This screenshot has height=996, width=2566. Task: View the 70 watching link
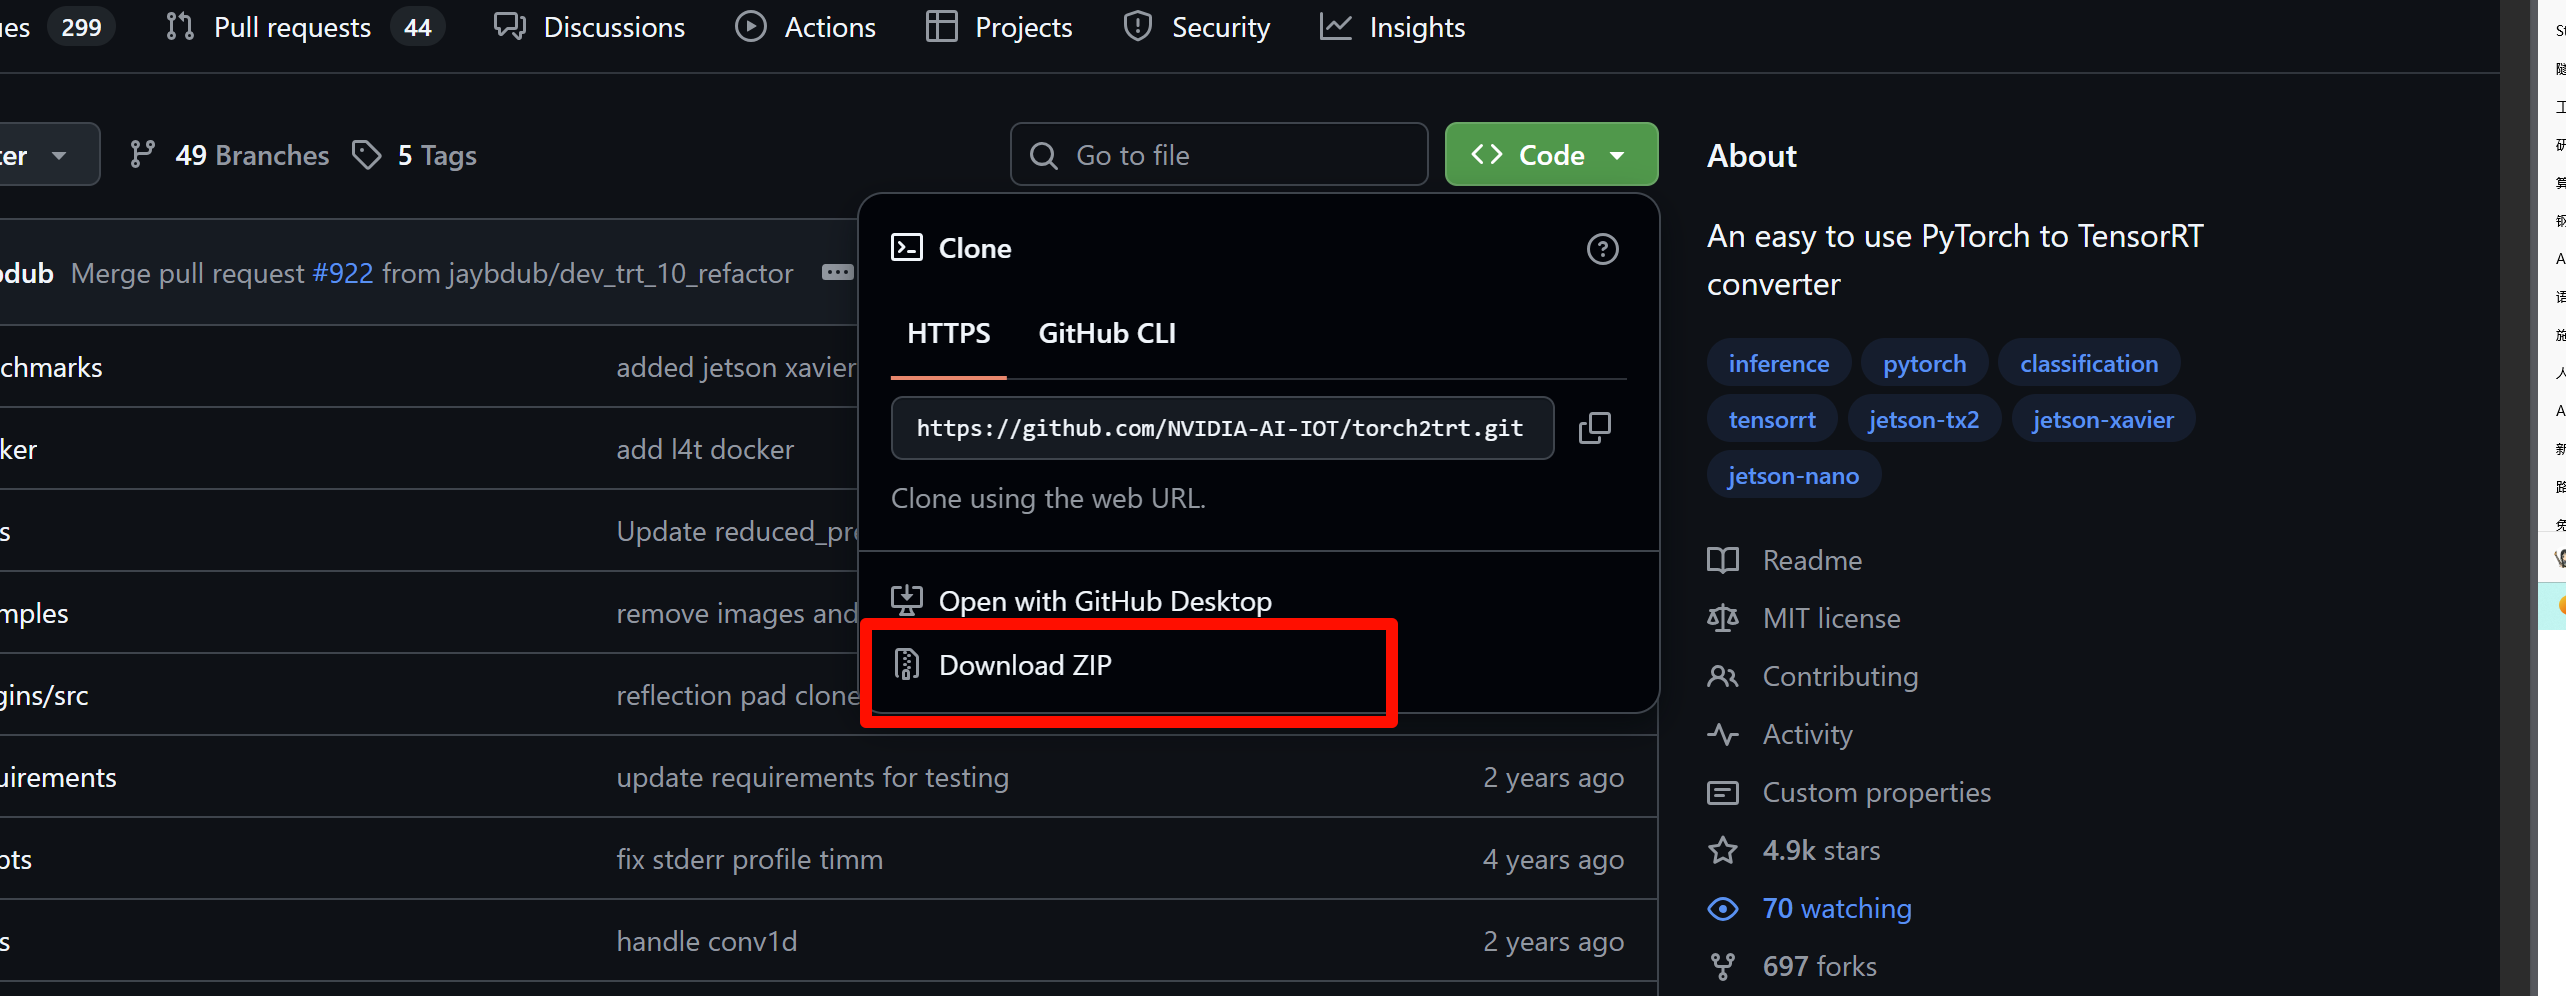click(x=1836, y=908)
